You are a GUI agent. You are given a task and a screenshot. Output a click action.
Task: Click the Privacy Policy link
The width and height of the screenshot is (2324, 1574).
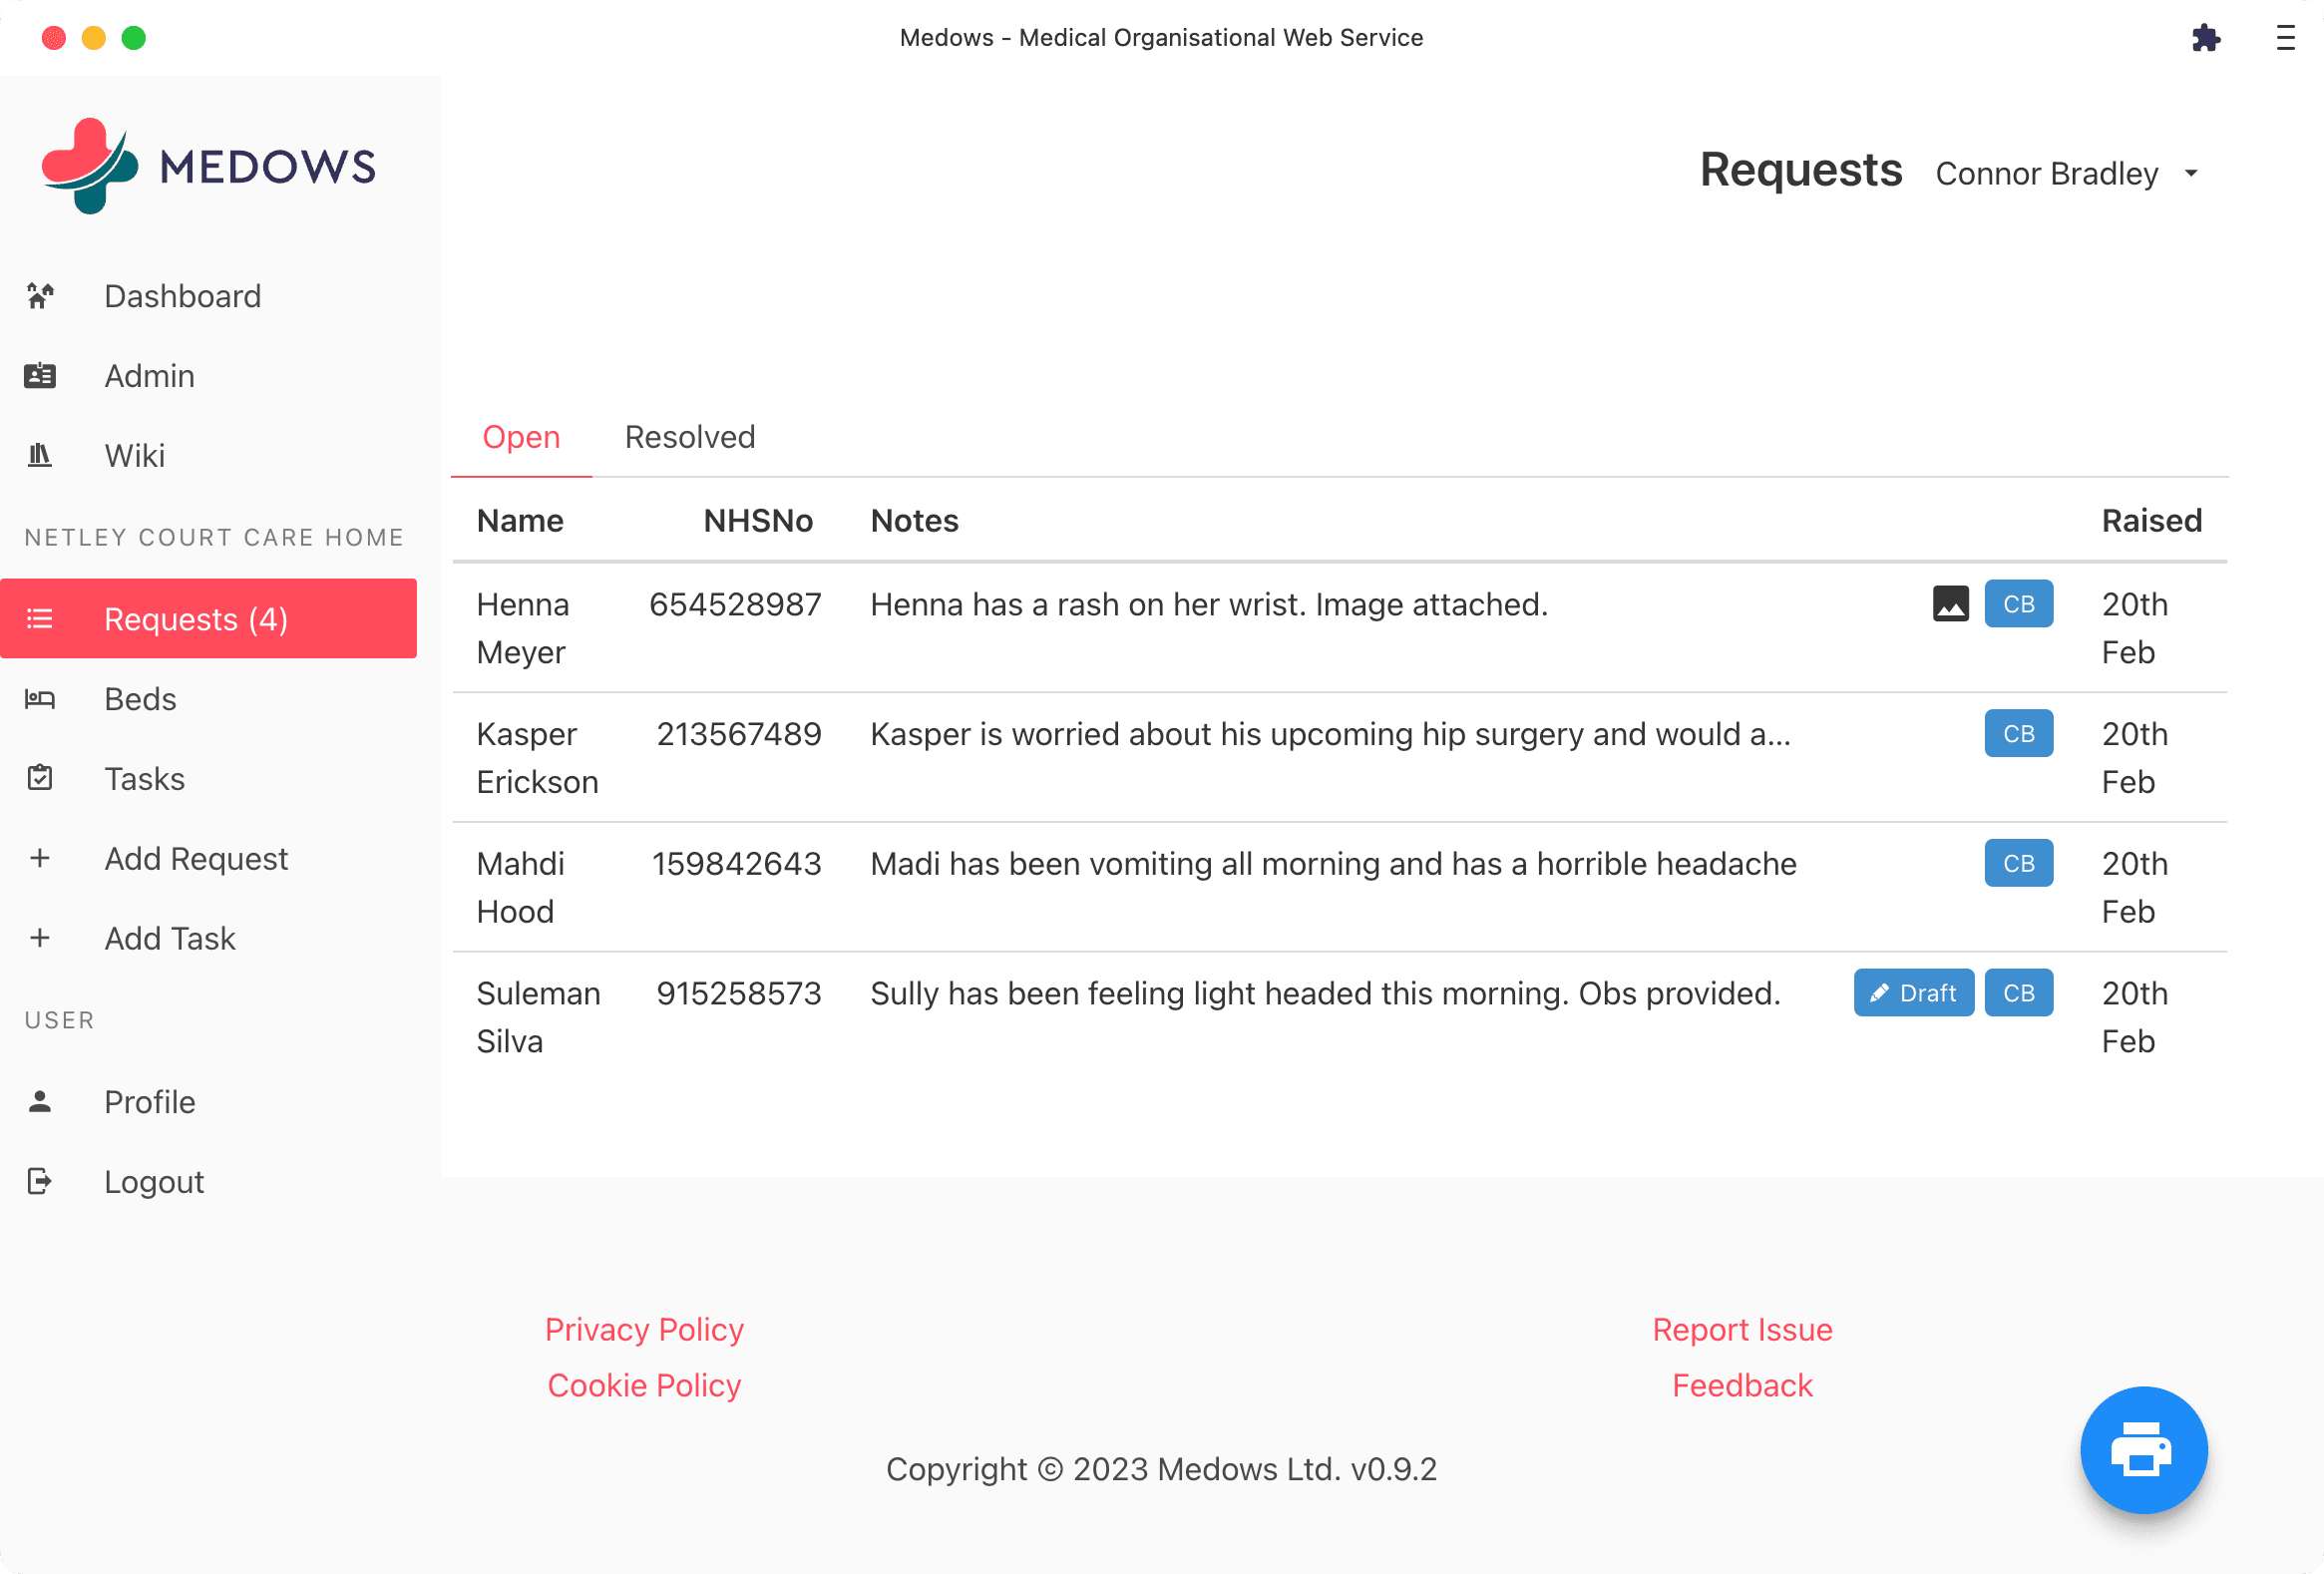click(644, 1330)
